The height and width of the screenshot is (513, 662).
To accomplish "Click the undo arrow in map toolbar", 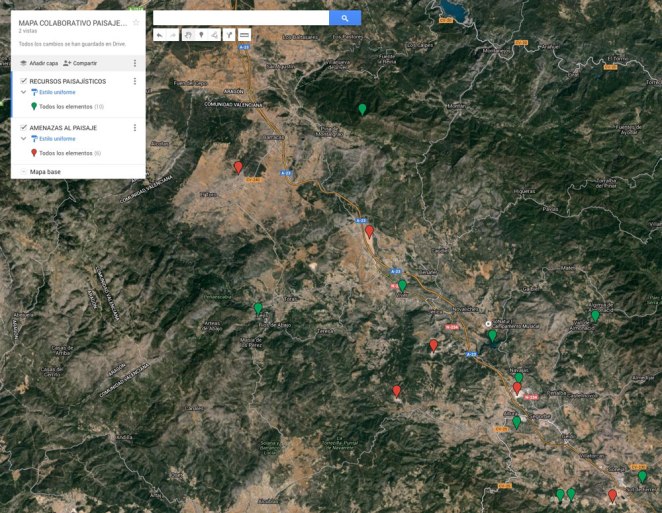I will [x=160, y=35].
